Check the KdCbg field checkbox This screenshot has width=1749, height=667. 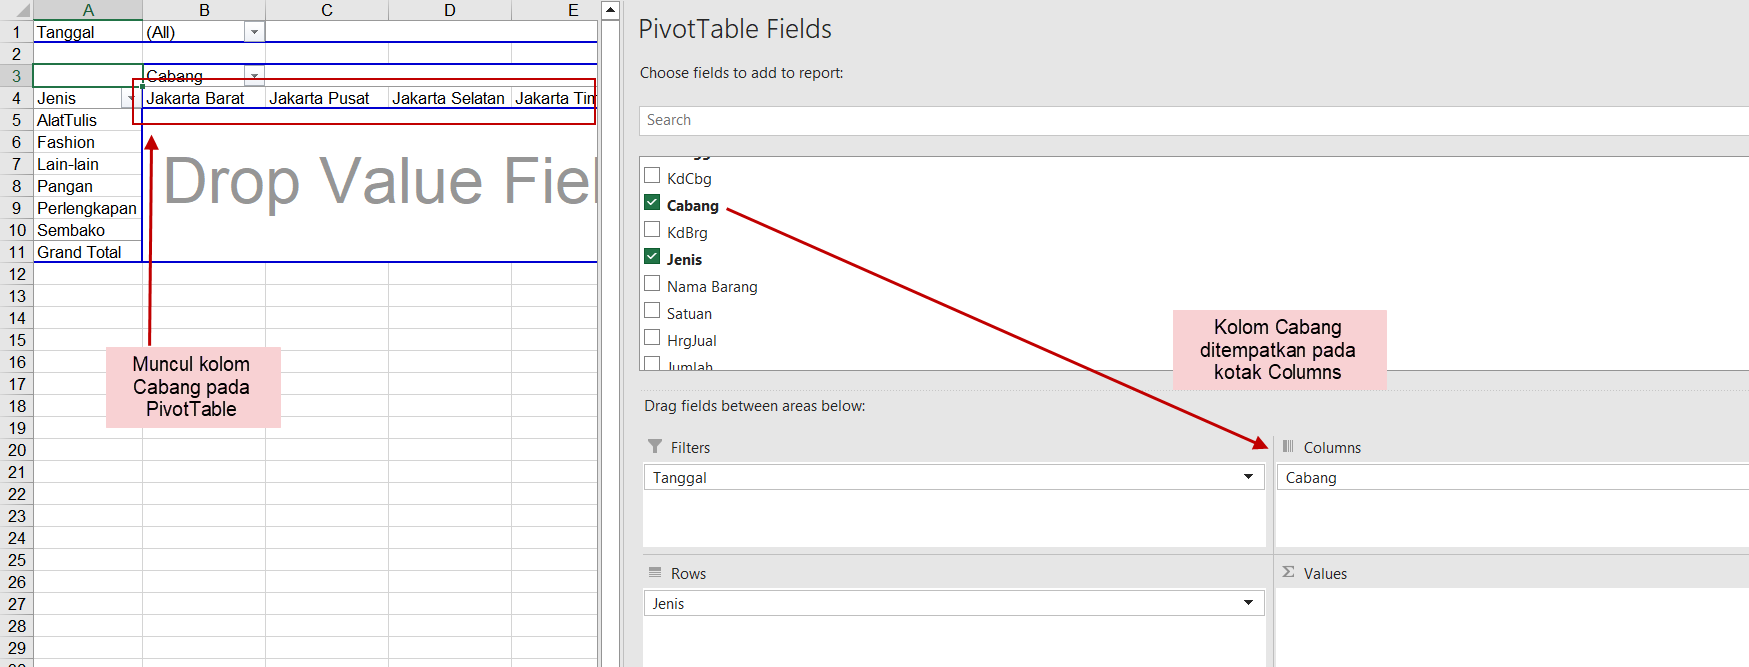pyautogui.click(x=652, y=176)
